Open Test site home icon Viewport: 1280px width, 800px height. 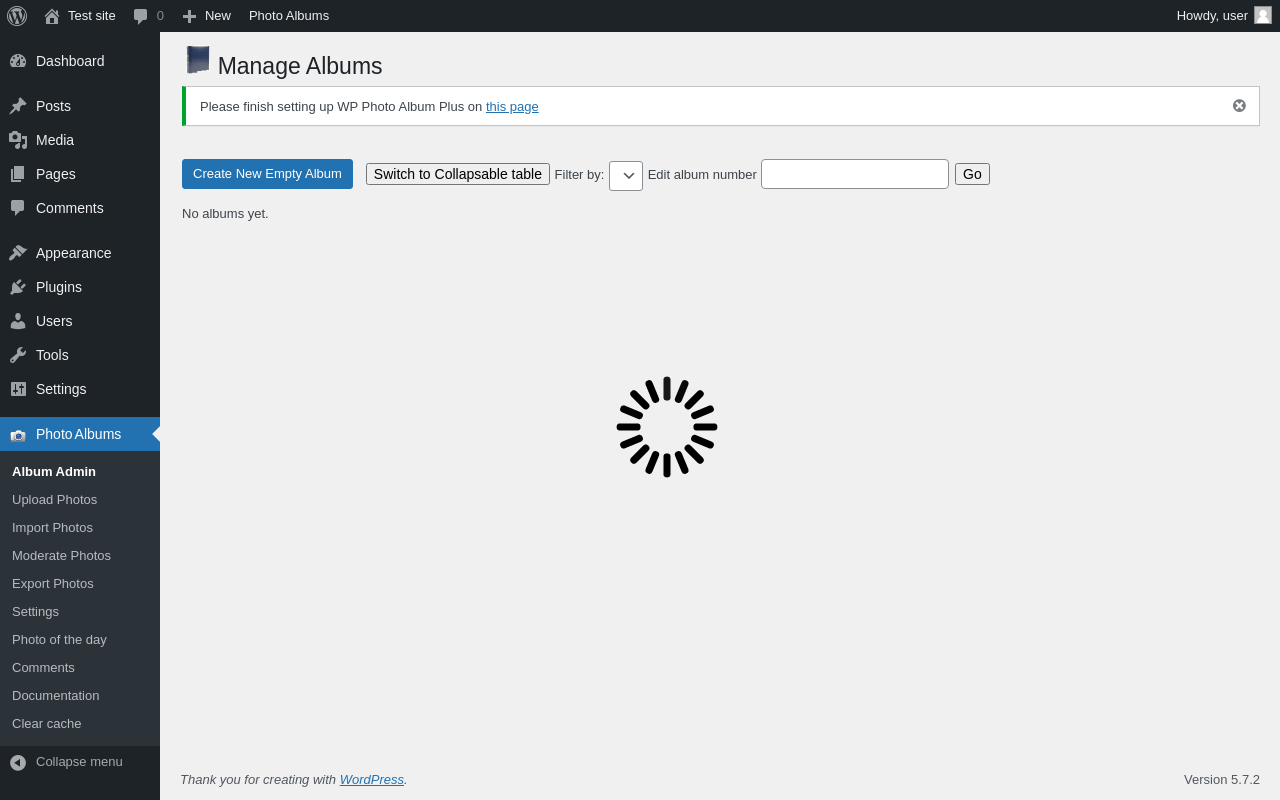click(x=52, y=16)
